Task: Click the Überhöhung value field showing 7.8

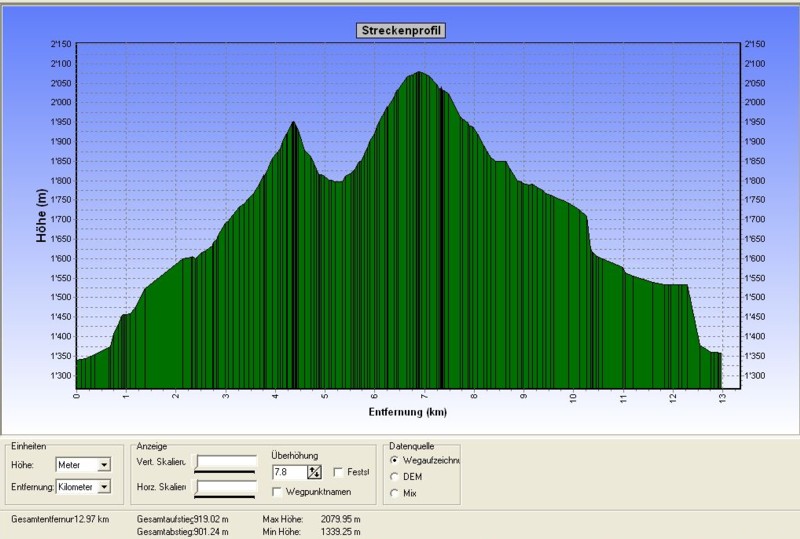Action: pos(288,472)
